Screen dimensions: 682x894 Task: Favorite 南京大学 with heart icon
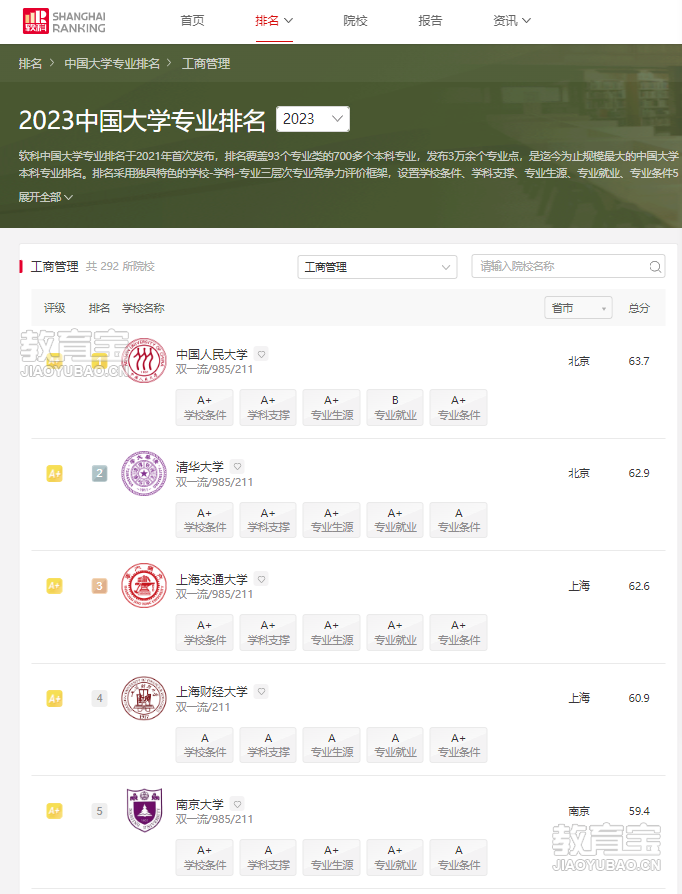pos(237,804)
